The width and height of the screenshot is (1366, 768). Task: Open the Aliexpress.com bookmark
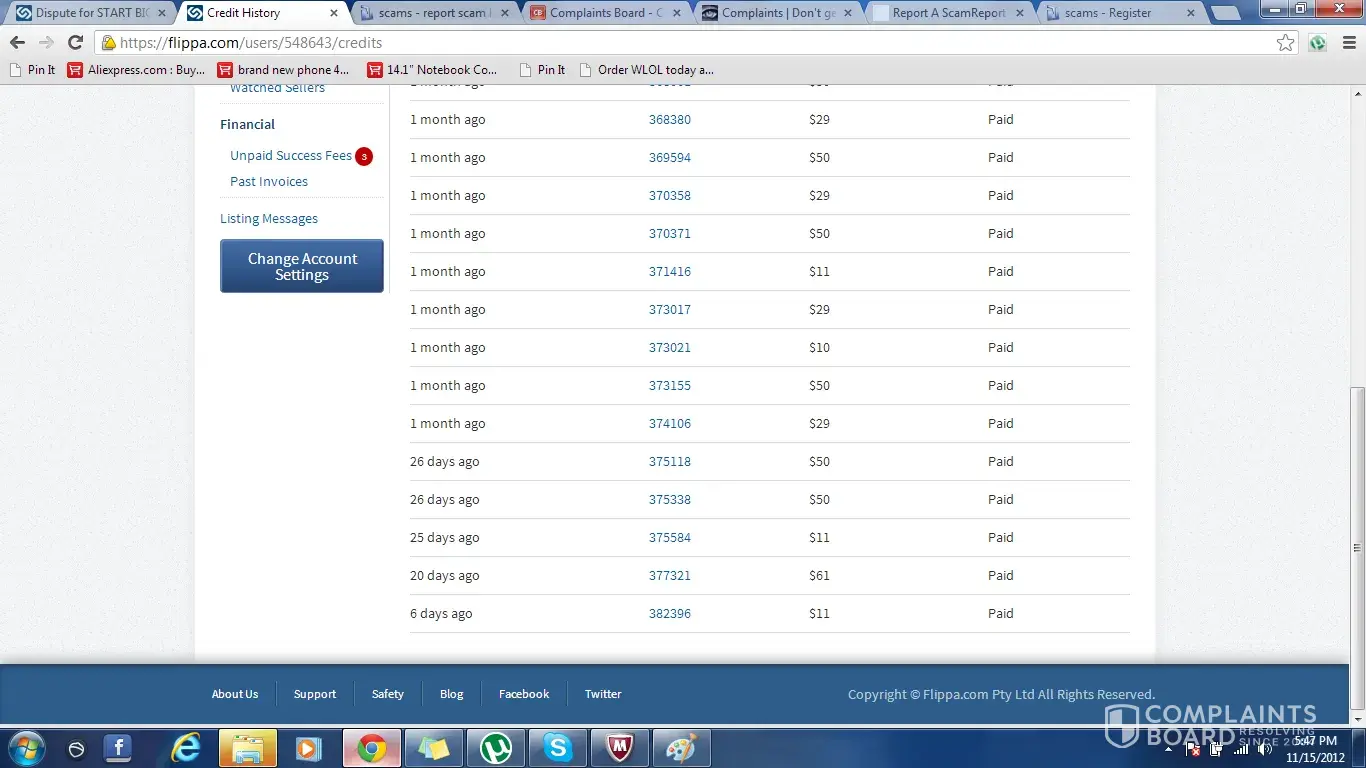pos(136,70)
